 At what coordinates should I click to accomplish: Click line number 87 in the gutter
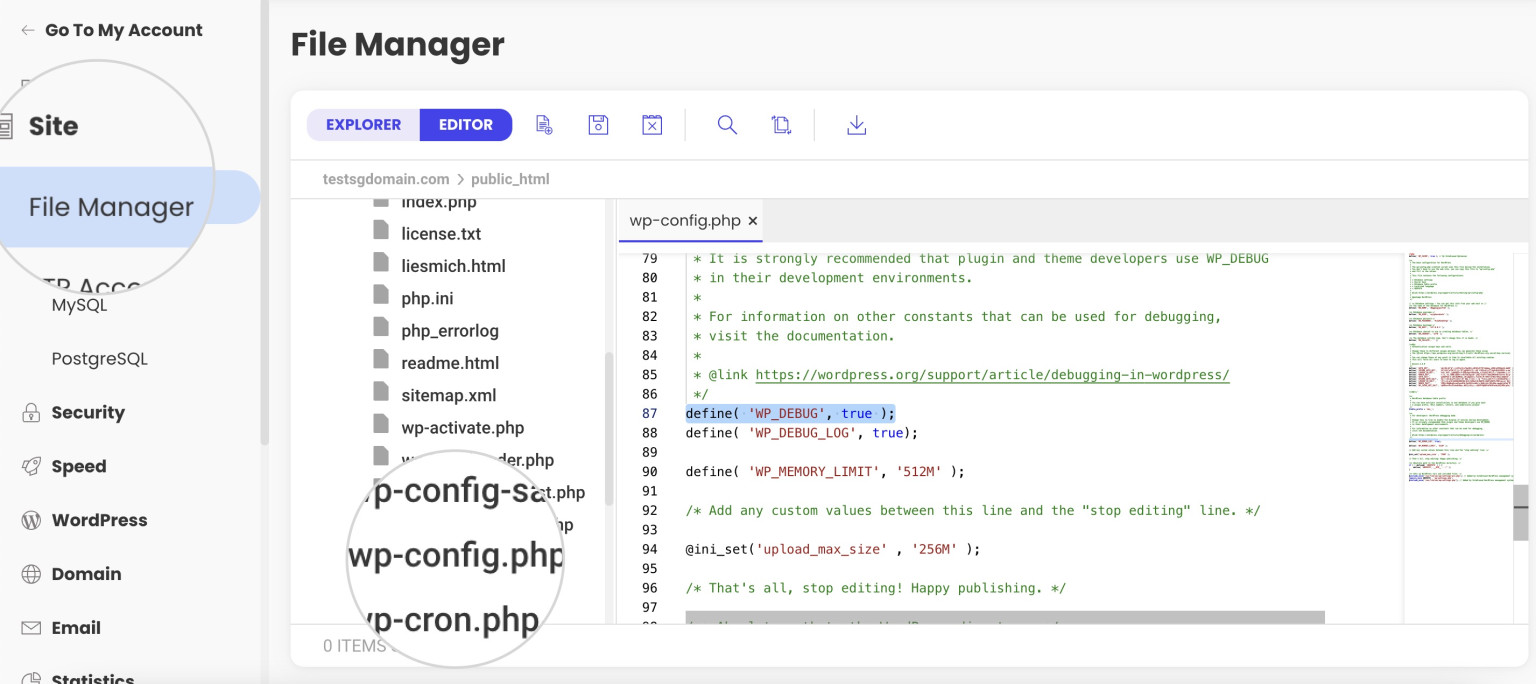point(649,413)
